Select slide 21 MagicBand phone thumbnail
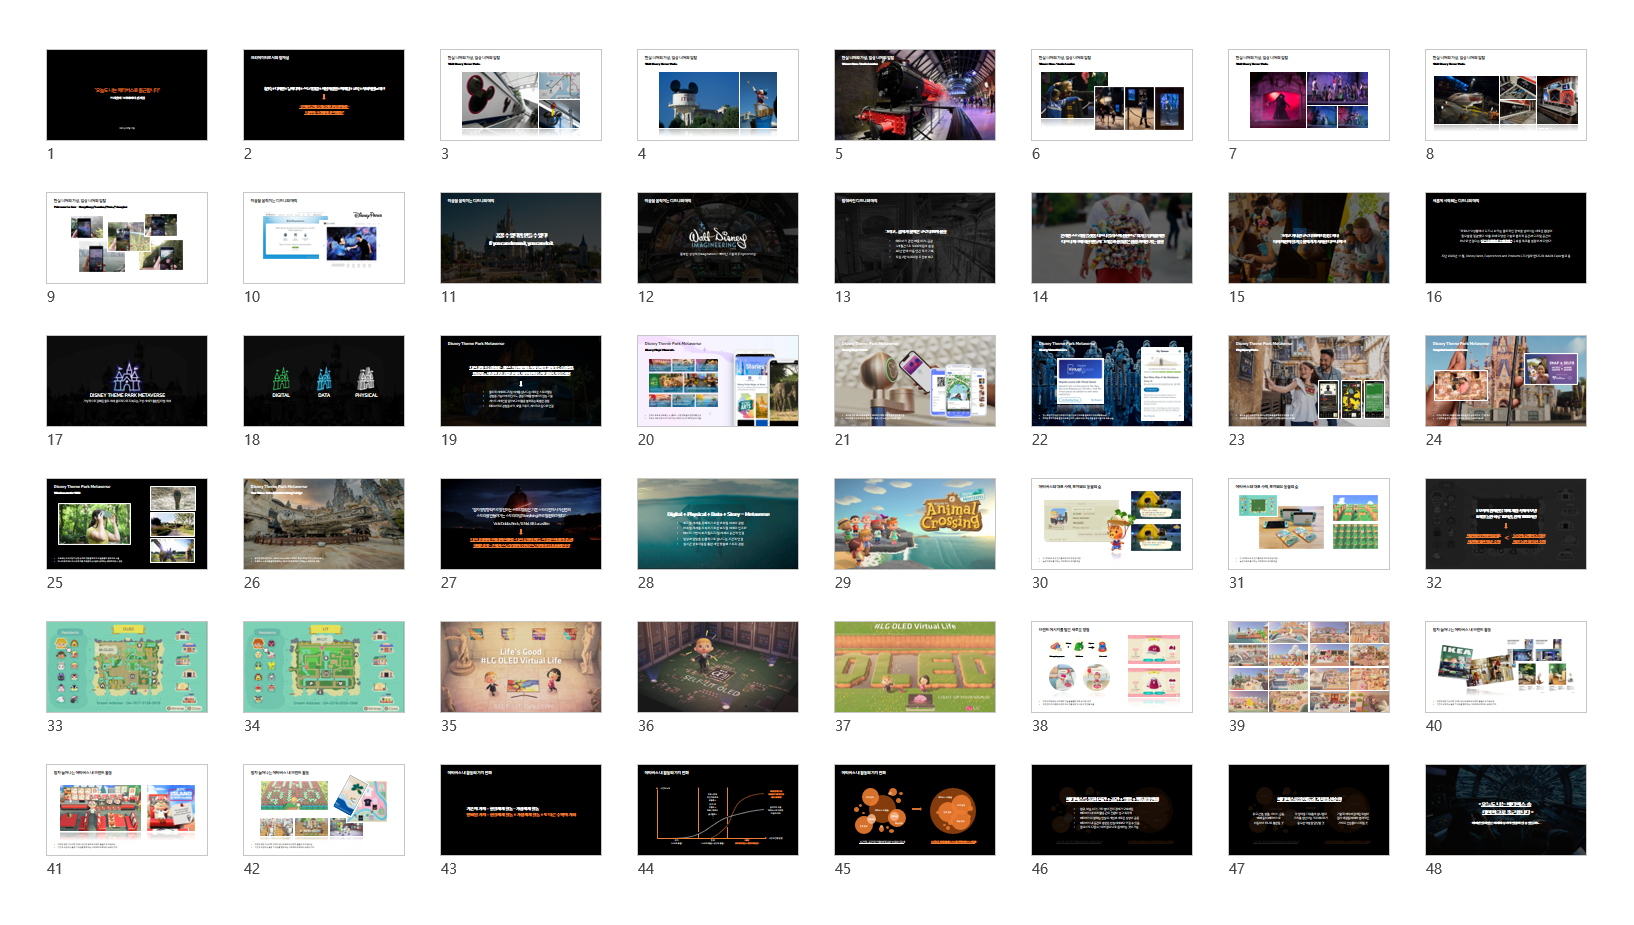Viewport: 1634px width, 925px height. 915,381
